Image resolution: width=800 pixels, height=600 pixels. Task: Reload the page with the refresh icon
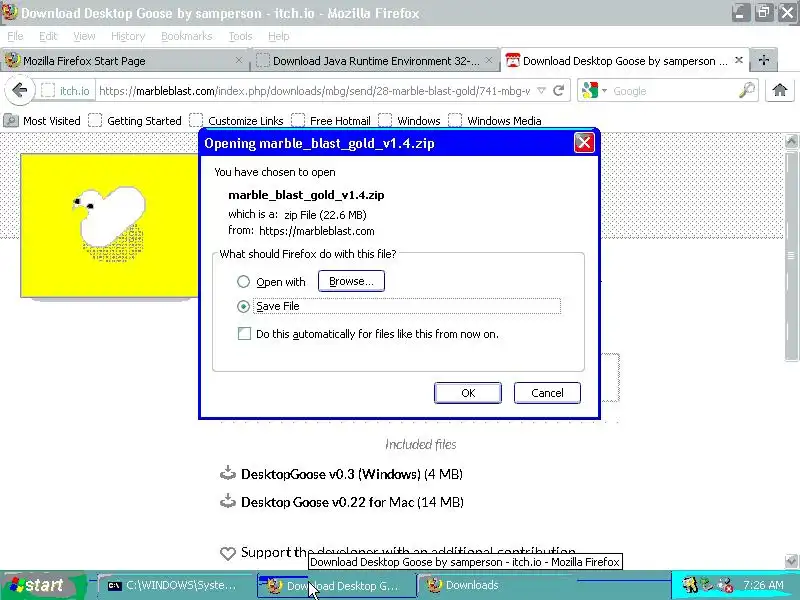point(559,91)
